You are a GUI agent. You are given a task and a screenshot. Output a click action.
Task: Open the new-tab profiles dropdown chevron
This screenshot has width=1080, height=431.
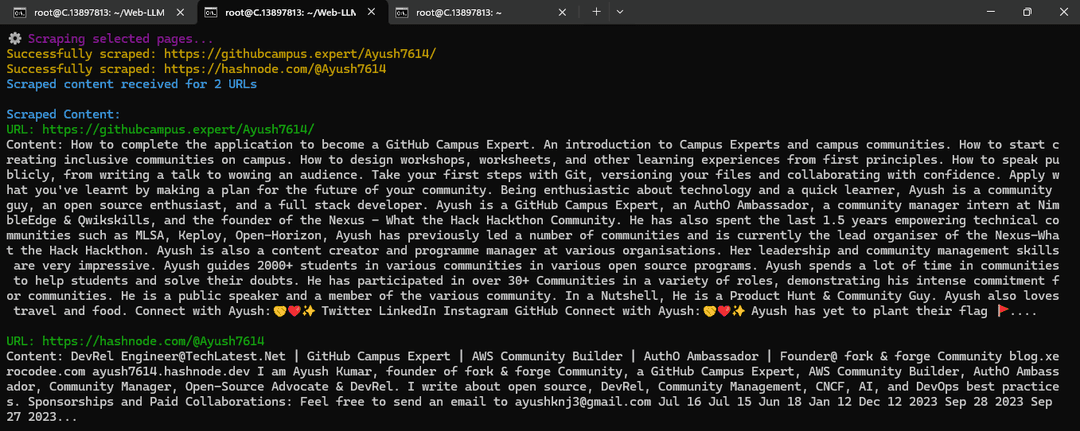point(620,12)
